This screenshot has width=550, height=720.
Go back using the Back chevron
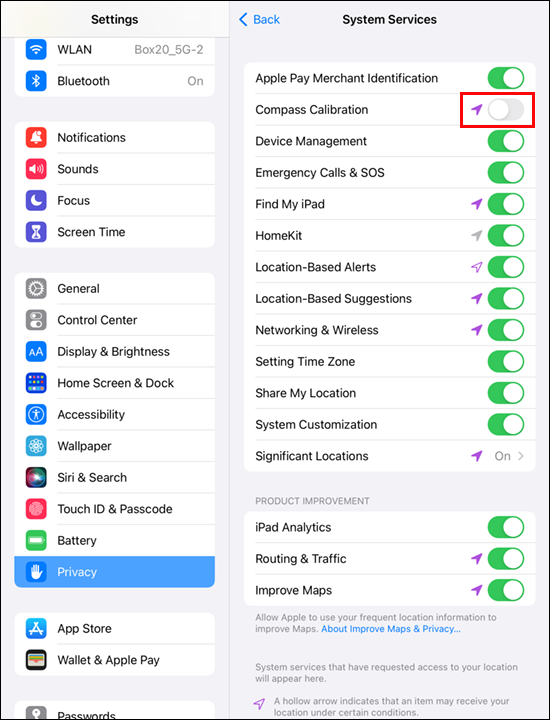pyautogui.click(x=243, y=19)
